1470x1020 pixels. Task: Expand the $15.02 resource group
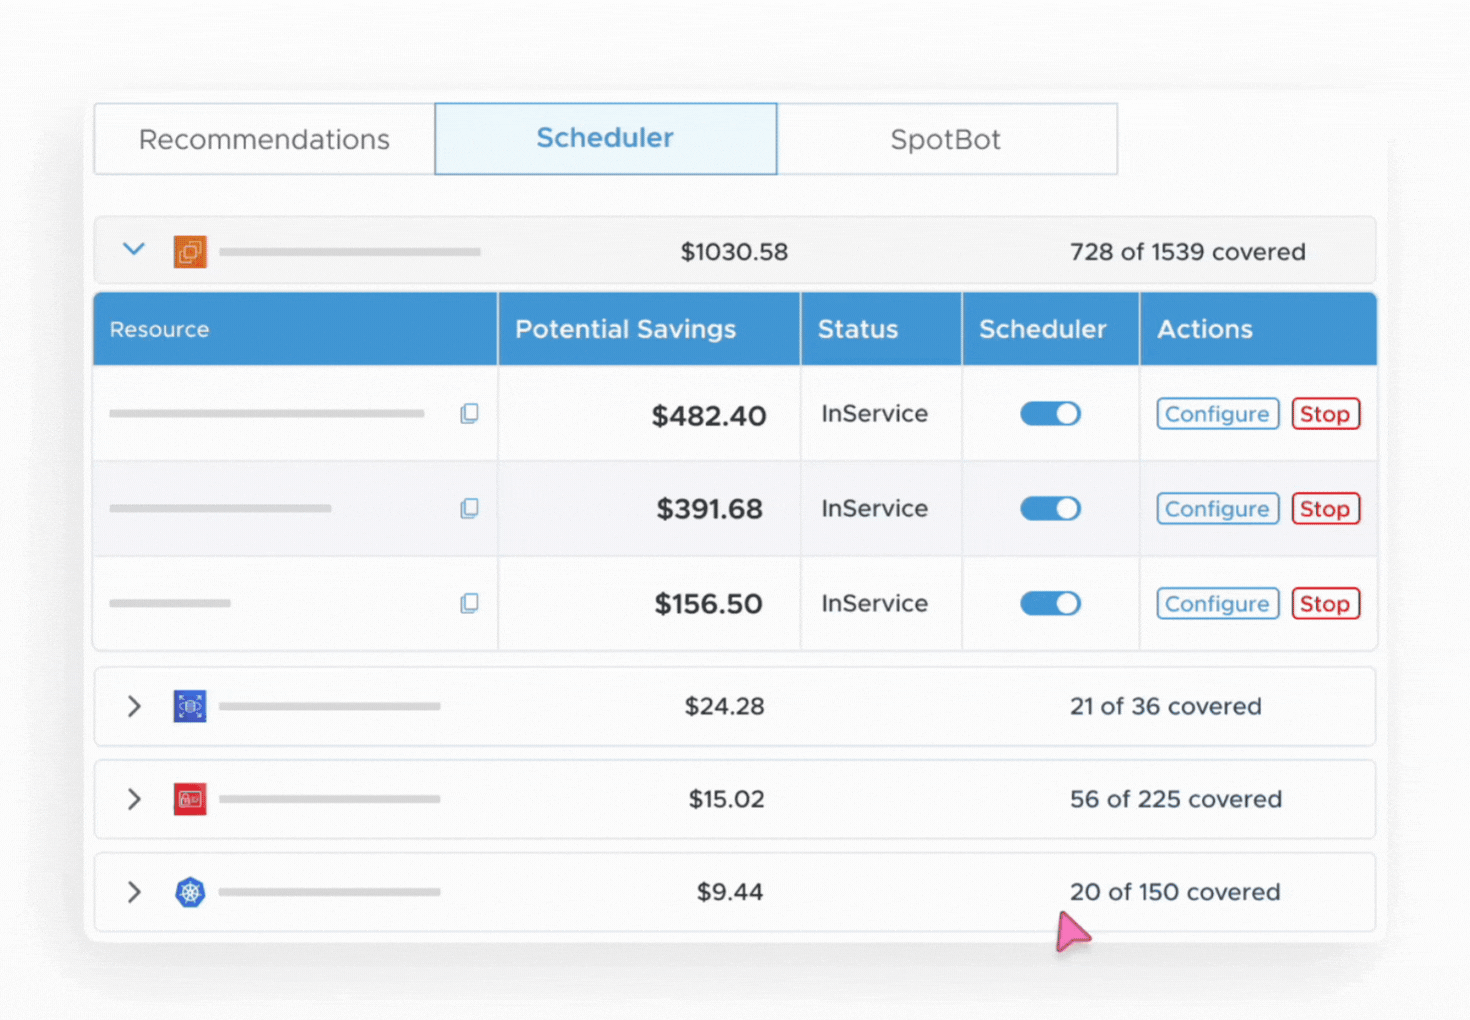134,799
